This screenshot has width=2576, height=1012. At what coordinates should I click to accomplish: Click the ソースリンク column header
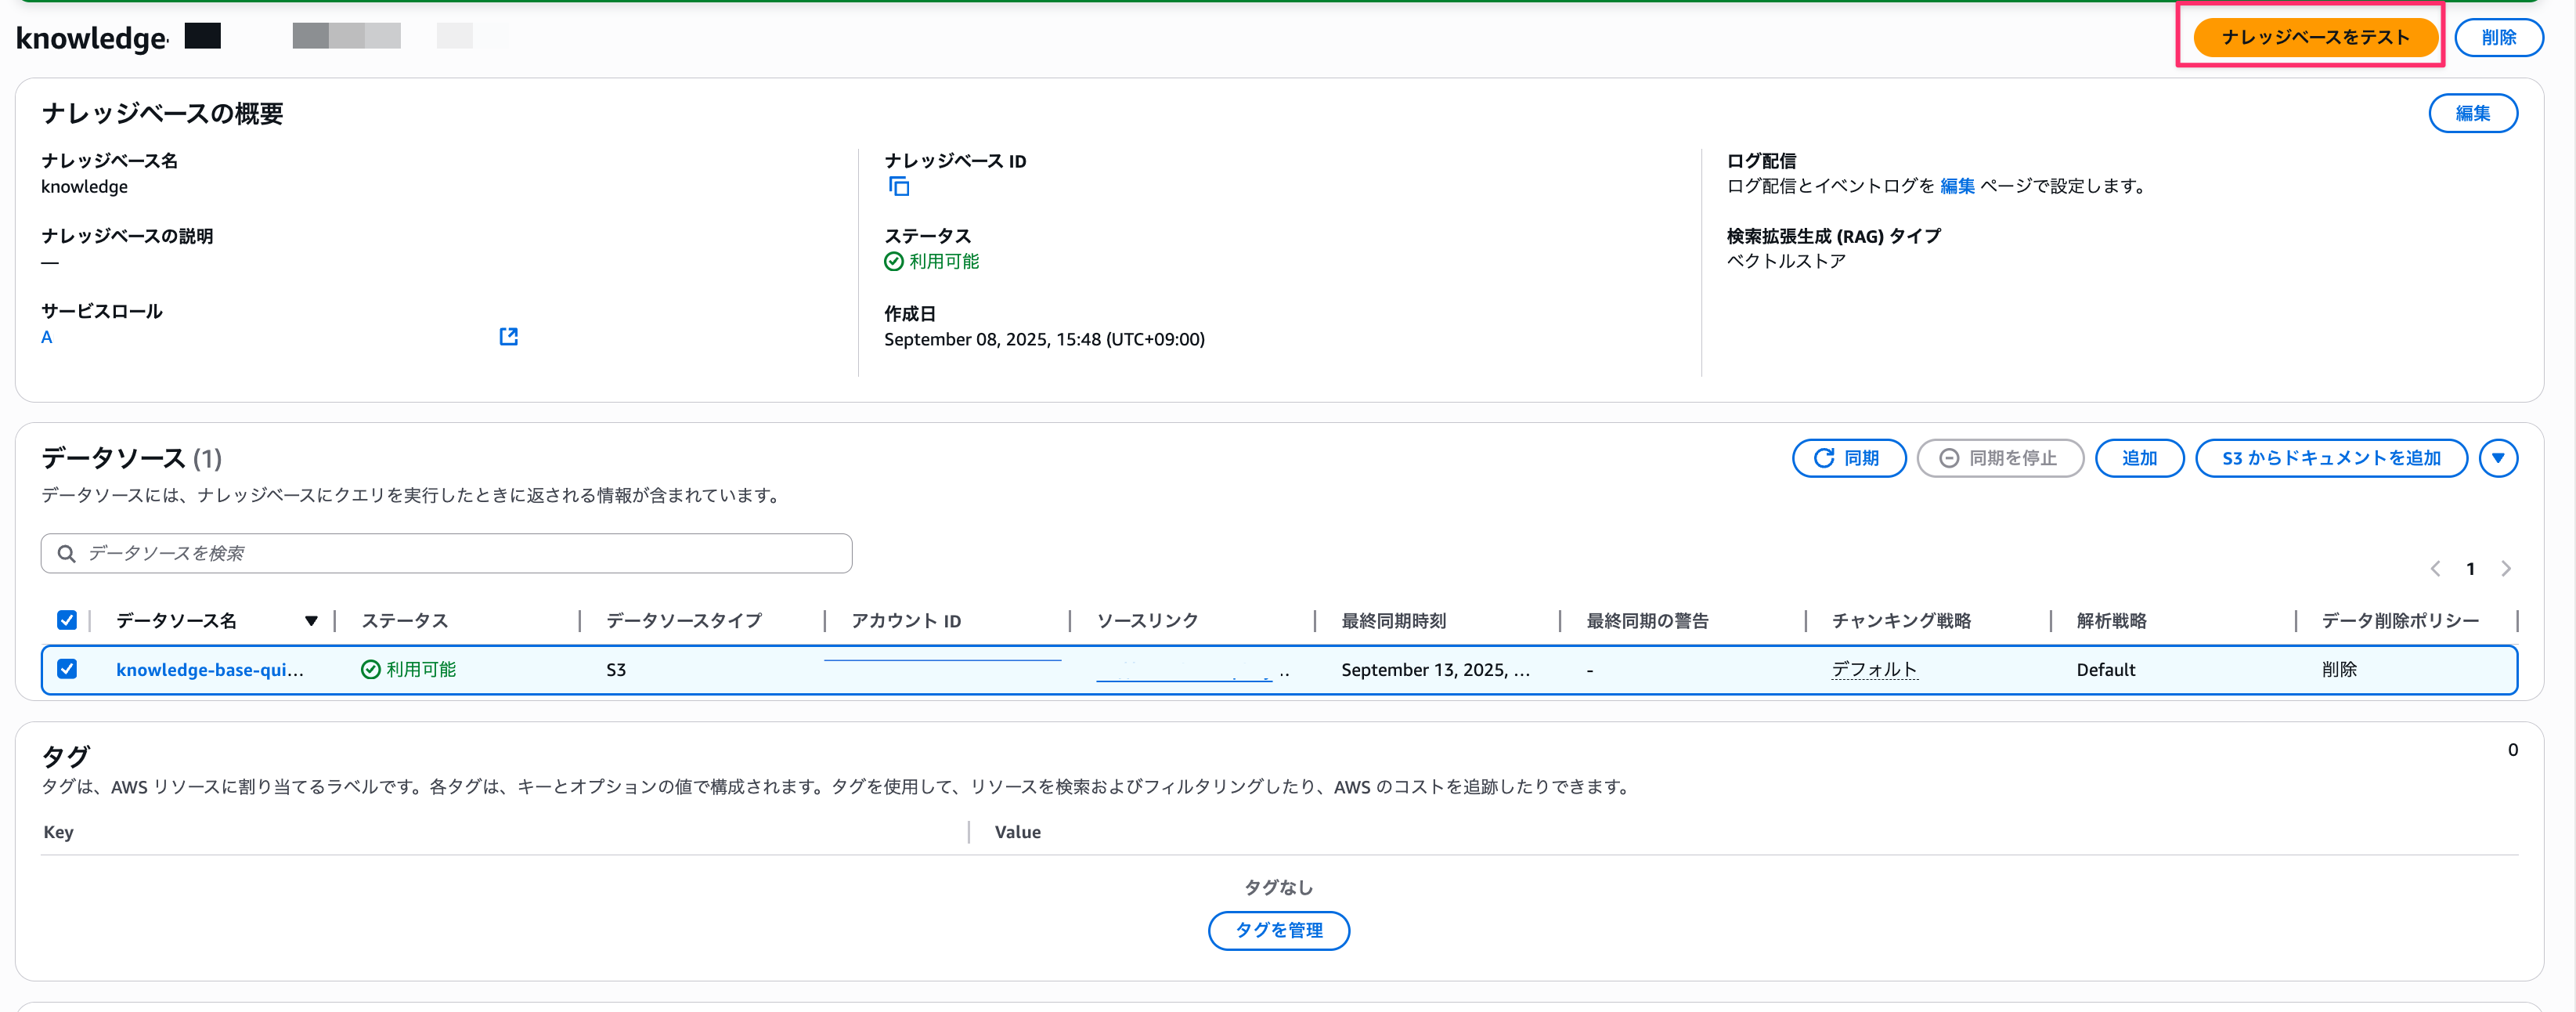point(1147,621)
